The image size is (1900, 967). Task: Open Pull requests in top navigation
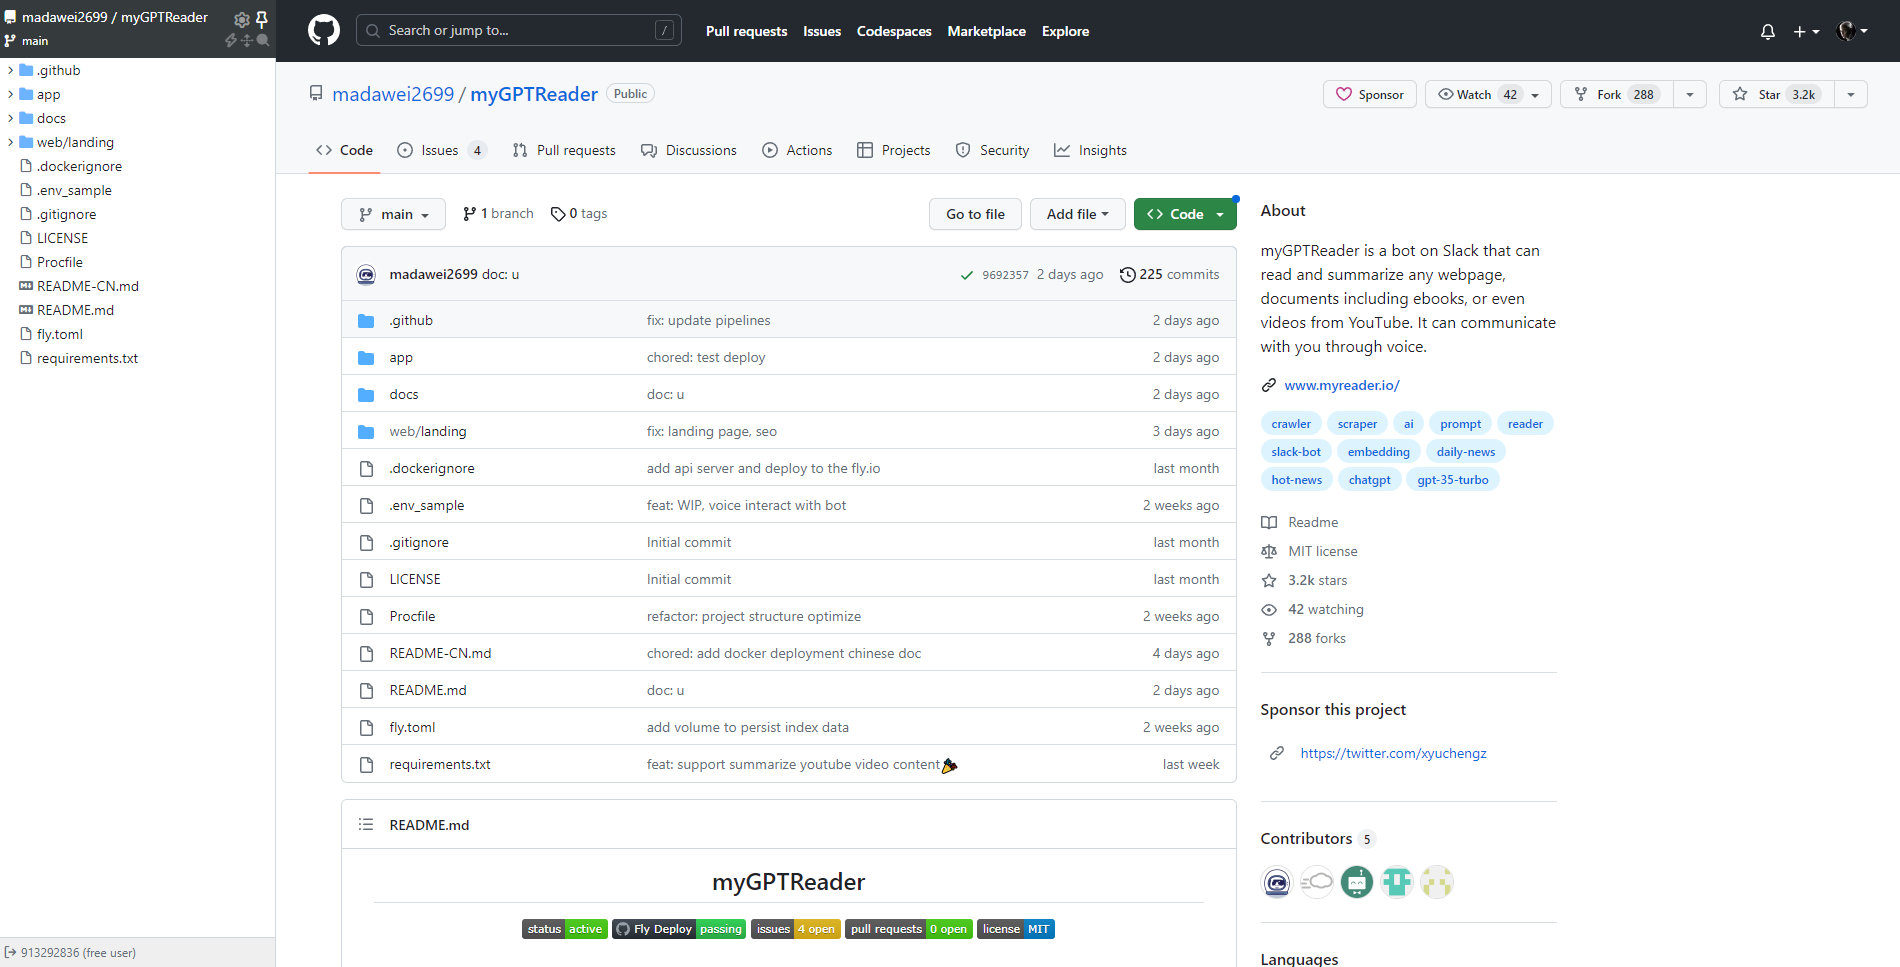click(x=746, y=31)
